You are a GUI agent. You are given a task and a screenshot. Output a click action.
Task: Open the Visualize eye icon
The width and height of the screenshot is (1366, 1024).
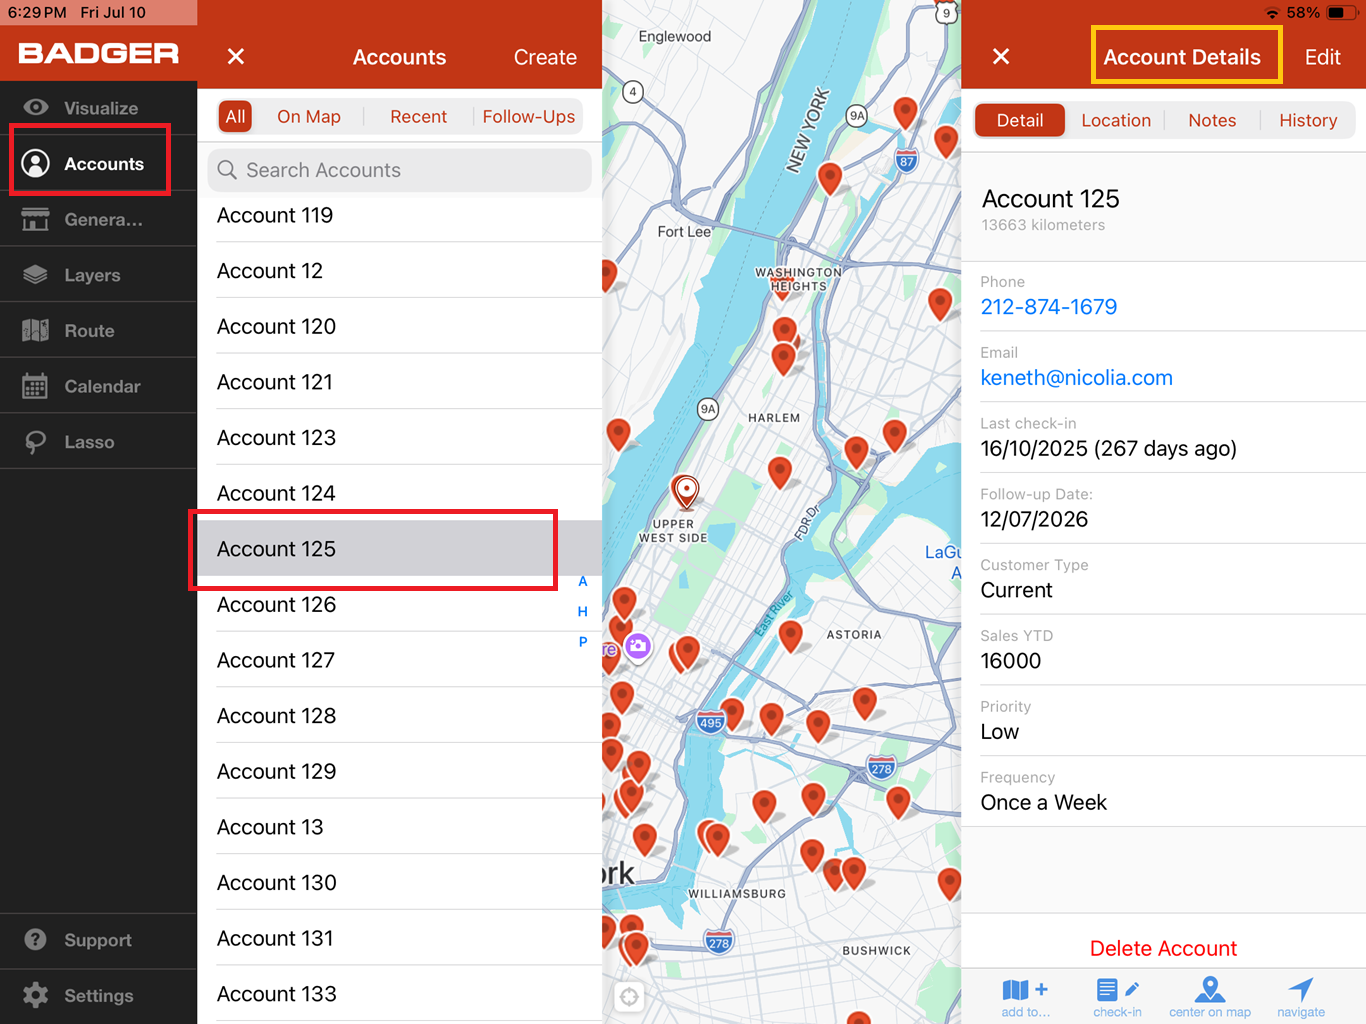tap(36, 108)
